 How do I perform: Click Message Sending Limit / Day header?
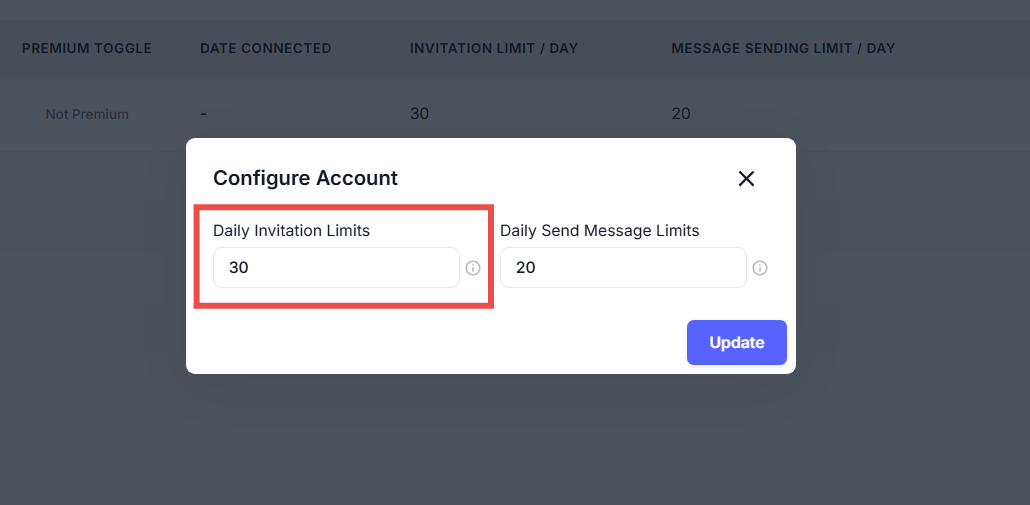[x=783, y=48]
